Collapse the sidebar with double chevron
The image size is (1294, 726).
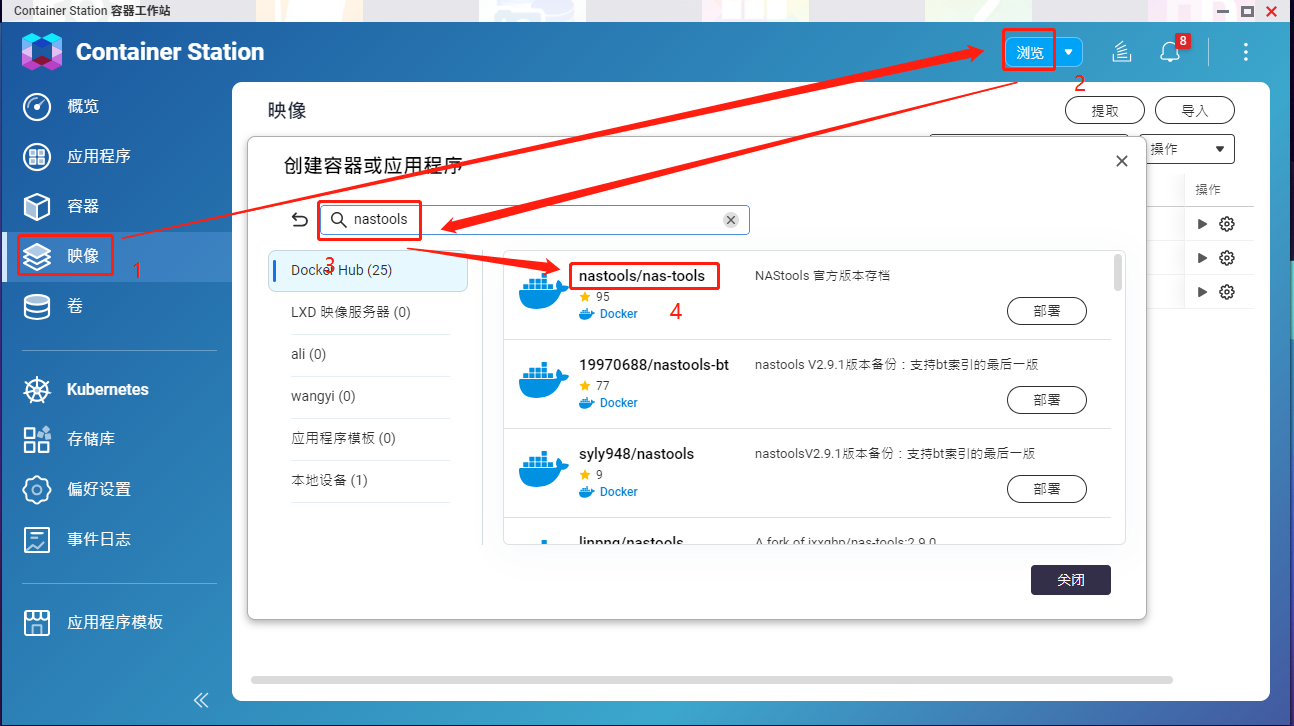[x=201, y=700]
